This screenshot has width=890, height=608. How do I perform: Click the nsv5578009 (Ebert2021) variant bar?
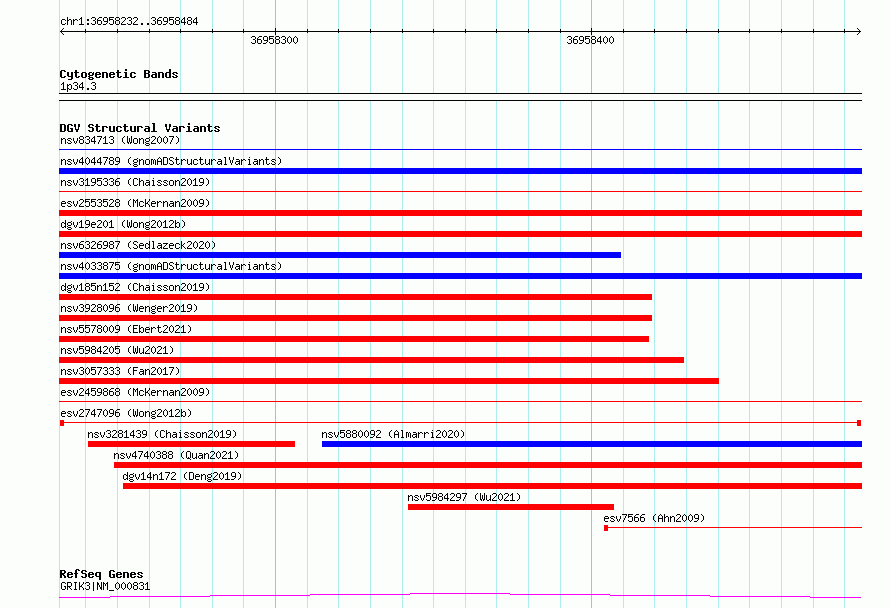[354, 339]
